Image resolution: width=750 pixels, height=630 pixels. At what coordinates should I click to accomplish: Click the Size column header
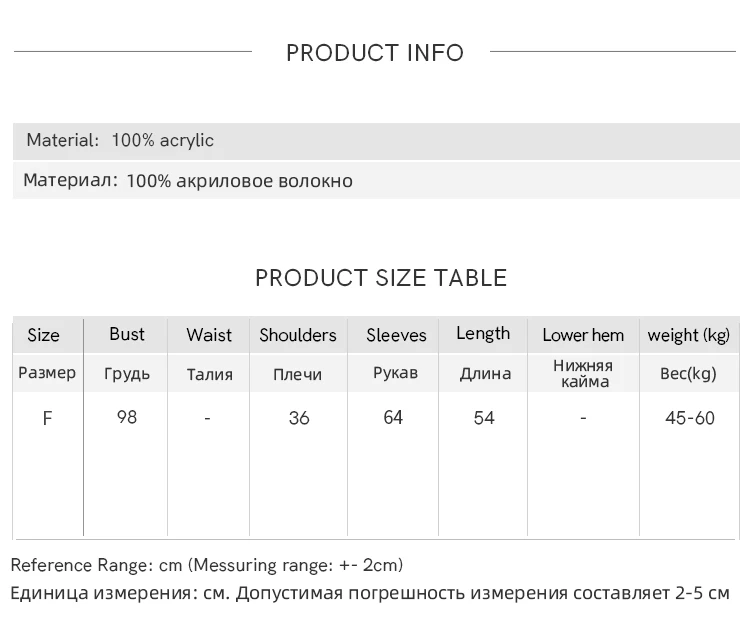(44, 335)
